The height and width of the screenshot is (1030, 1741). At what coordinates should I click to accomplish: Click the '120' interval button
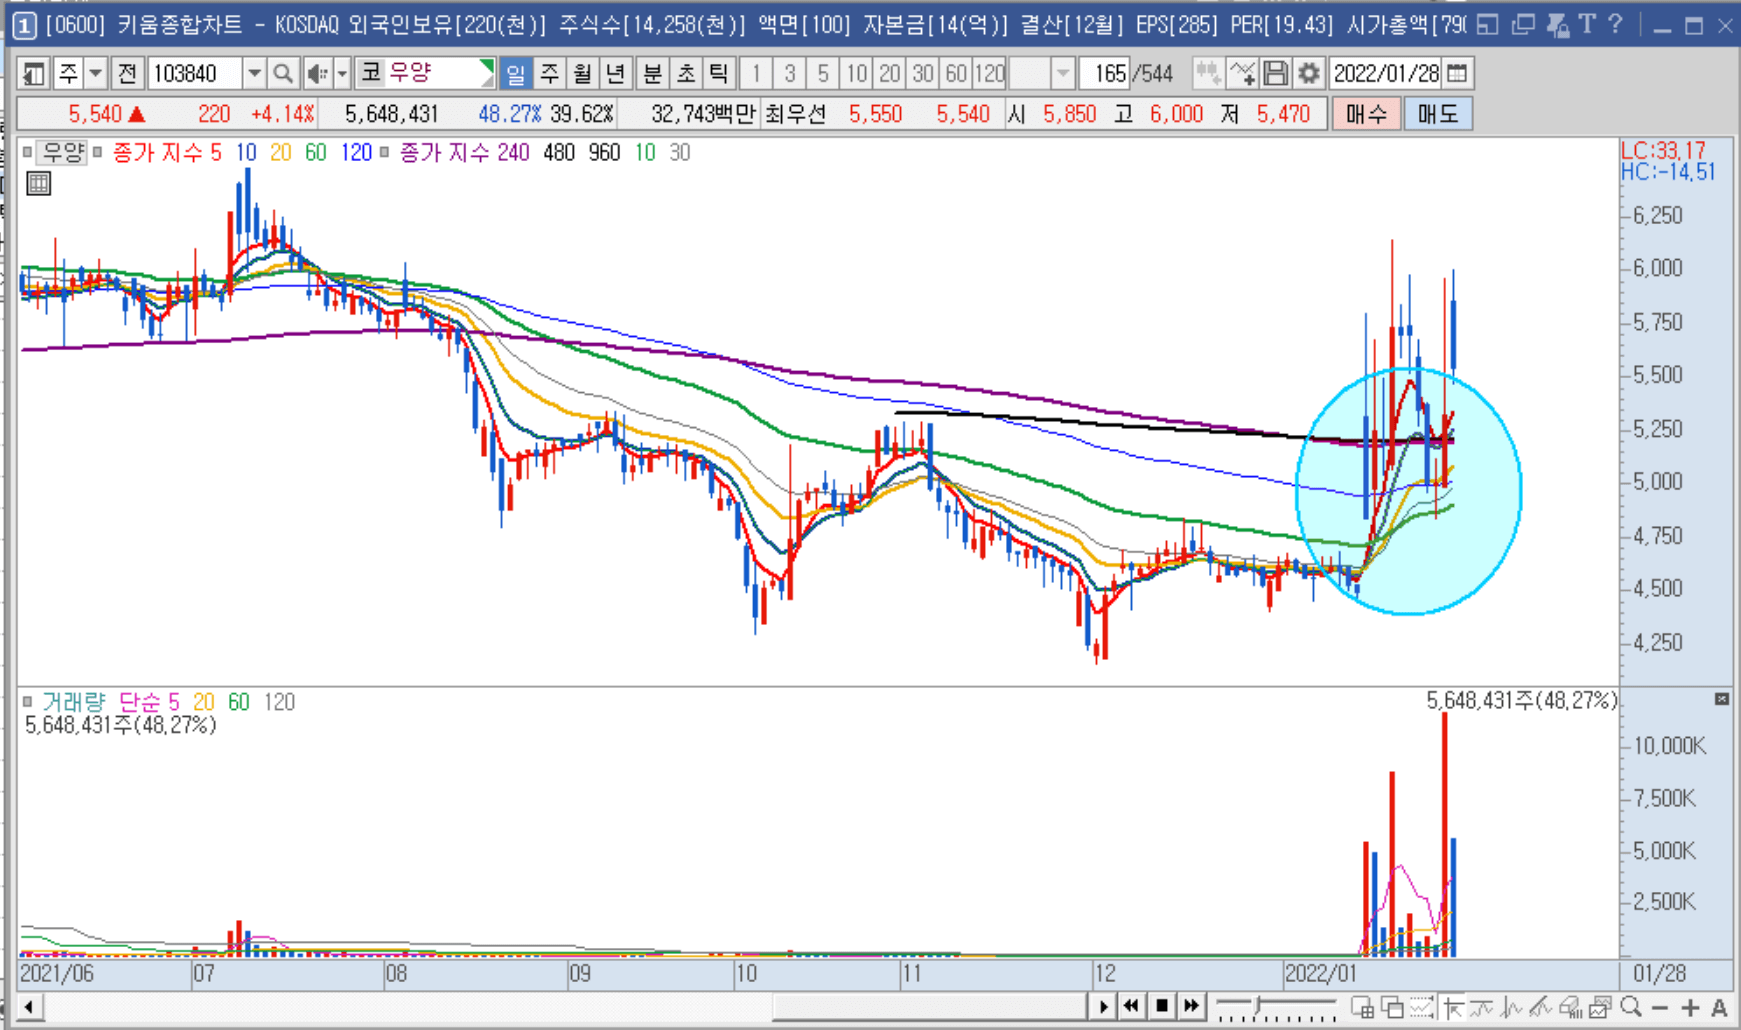coord(990,73)
